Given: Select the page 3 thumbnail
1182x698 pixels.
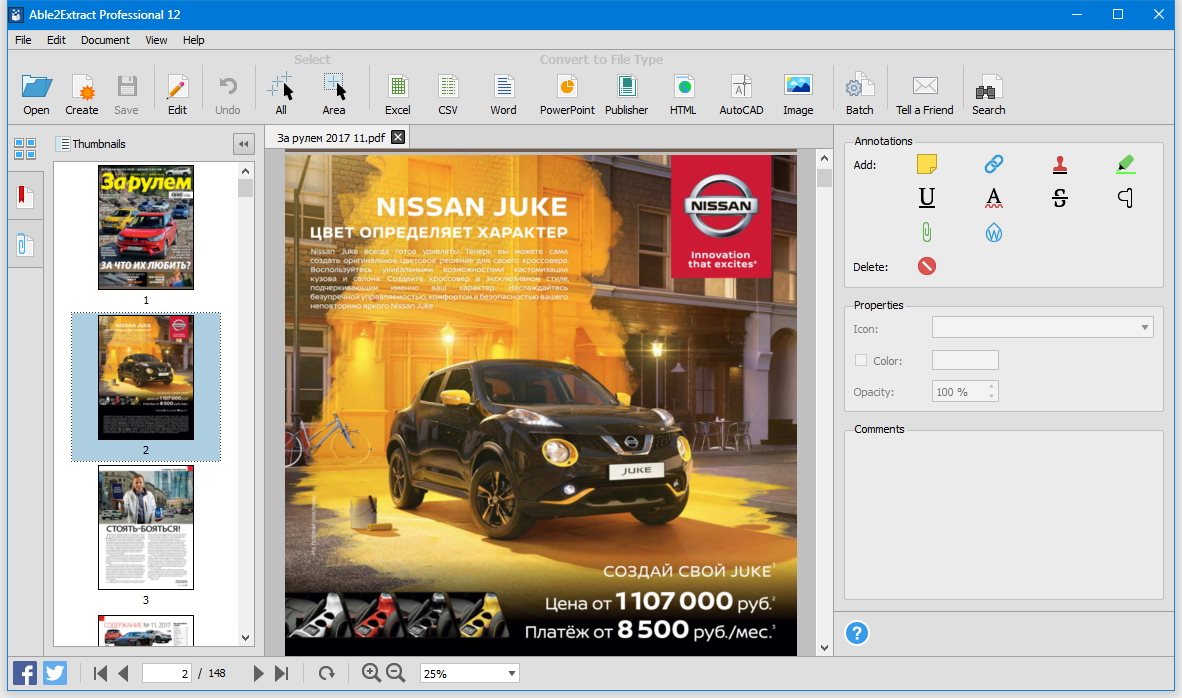Looking at the screenshot, I should (146, 527).
